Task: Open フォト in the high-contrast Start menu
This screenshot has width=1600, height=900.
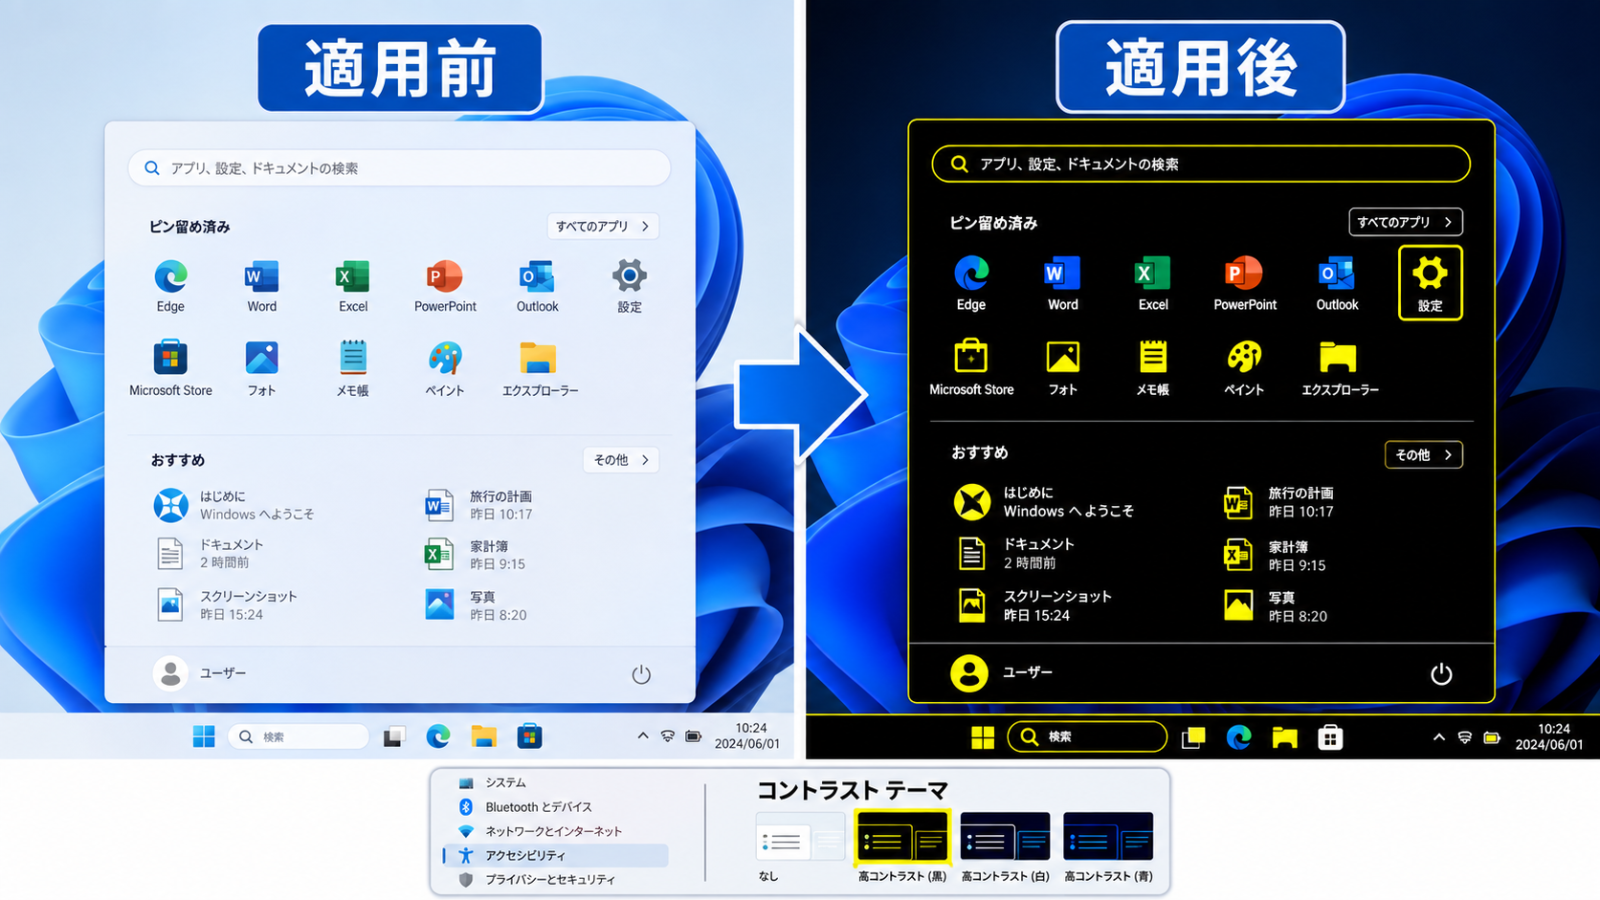Action: [1063, 367]
